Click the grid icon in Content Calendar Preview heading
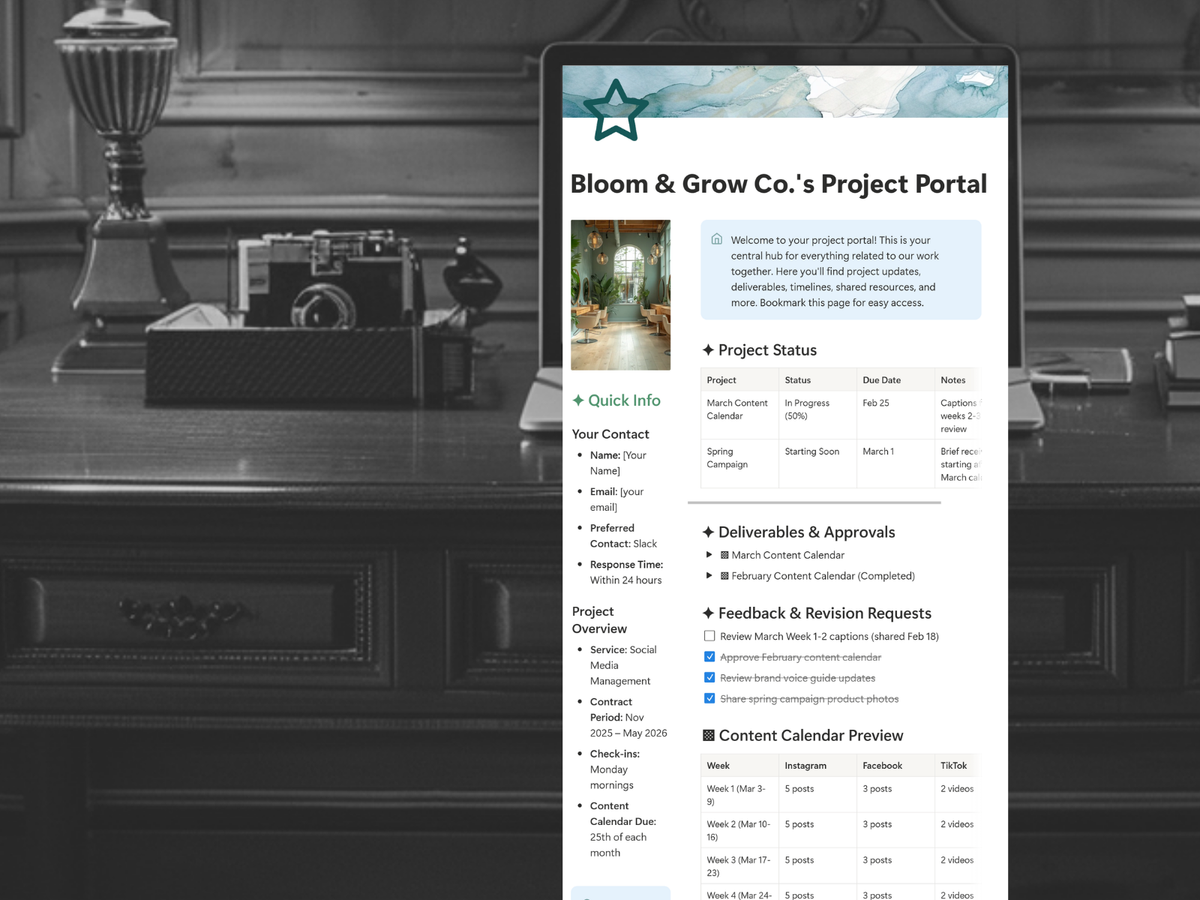Viewport: 1200px width, 900px height. tap(709, 736)
